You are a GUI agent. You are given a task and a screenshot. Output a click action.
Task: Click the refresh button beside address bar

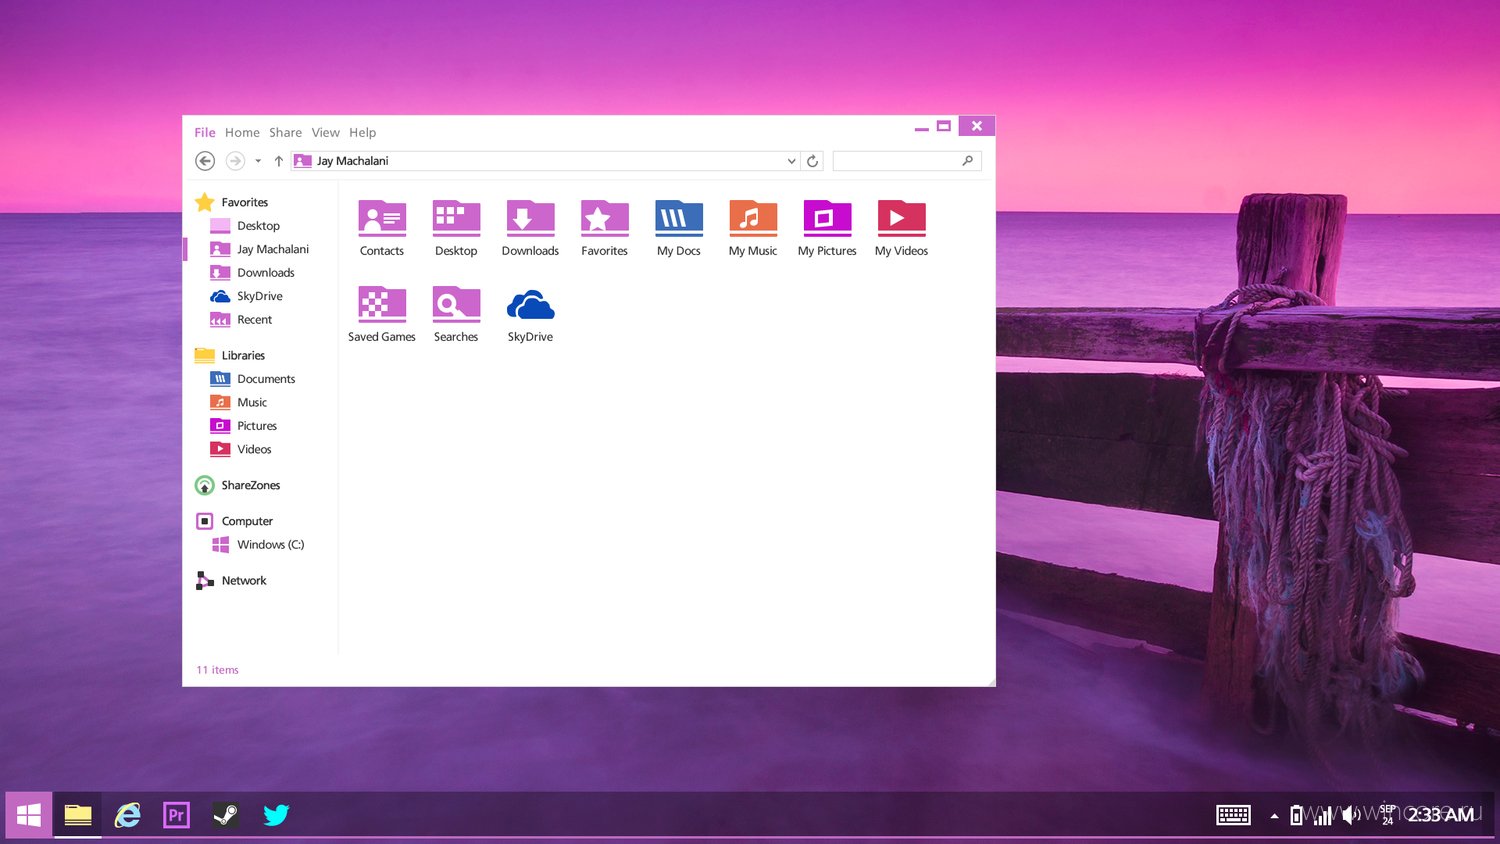tap(812, 161)
